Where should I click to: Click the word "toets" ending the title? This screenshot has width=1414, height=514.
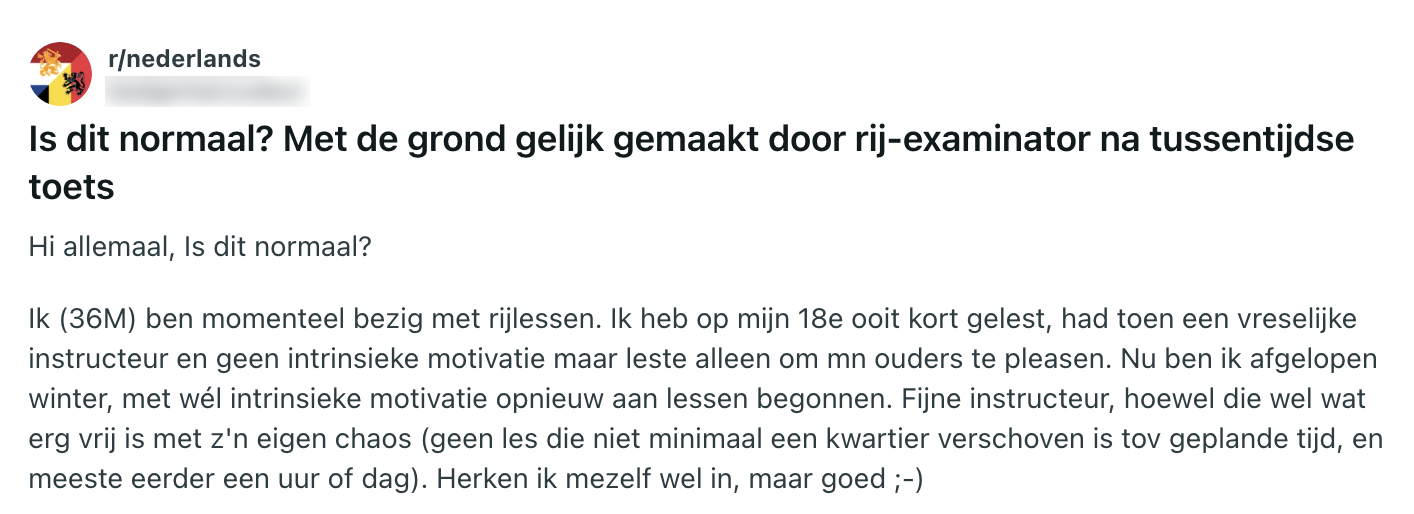tap(71, 187)
